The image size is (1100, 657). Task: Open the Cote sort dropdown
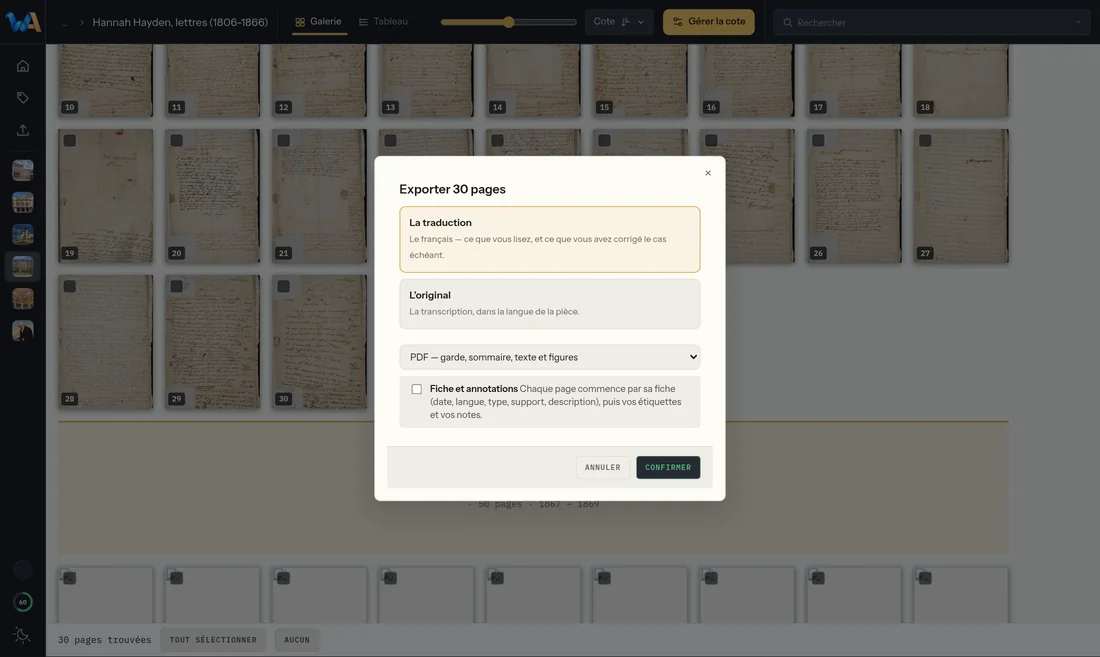coord(619,22)
